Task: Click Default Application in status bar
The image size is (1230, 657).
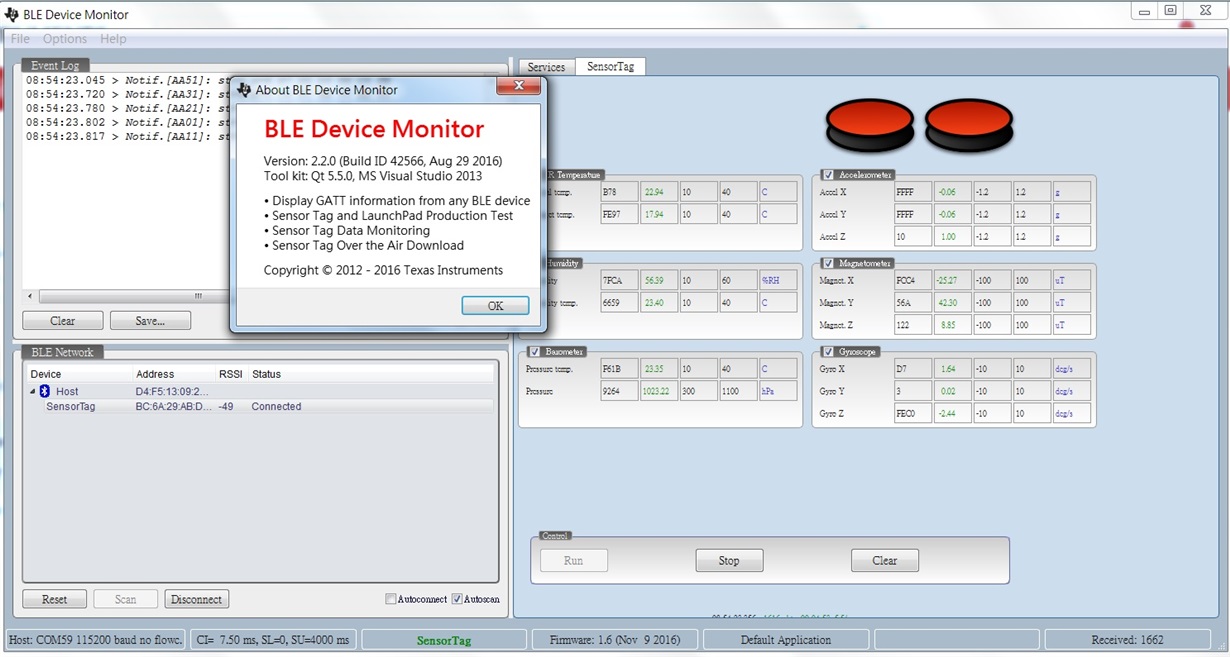Action: 785,640
